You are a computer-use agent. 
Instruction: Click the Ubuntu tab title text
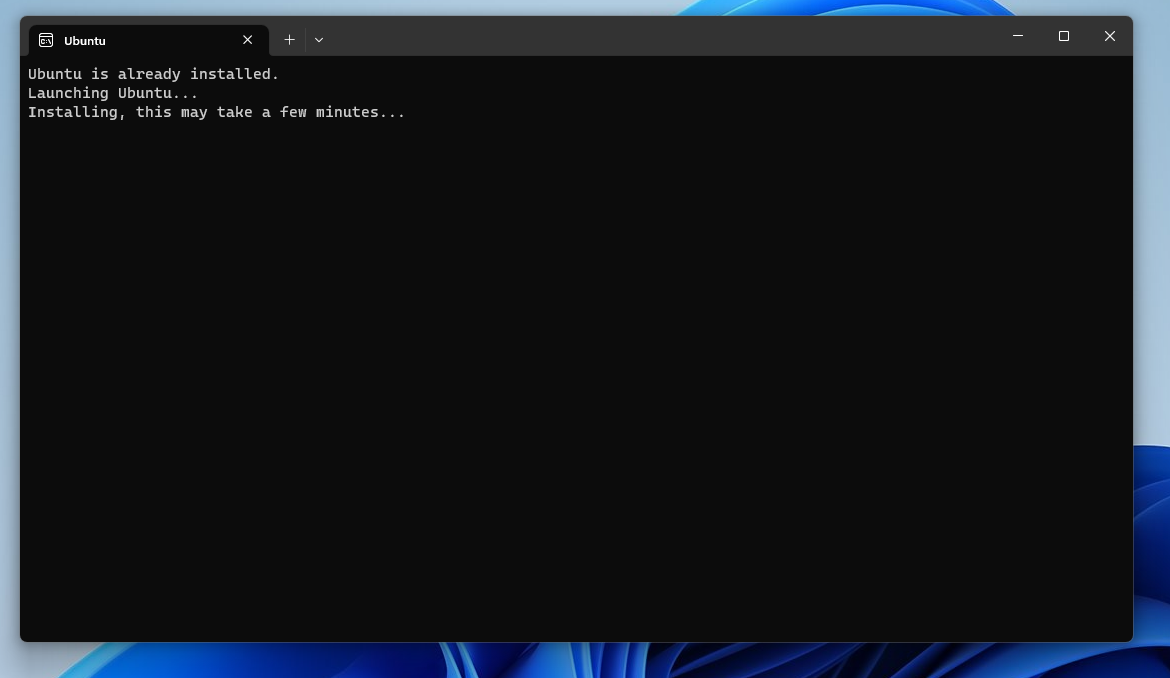[84, 41]
